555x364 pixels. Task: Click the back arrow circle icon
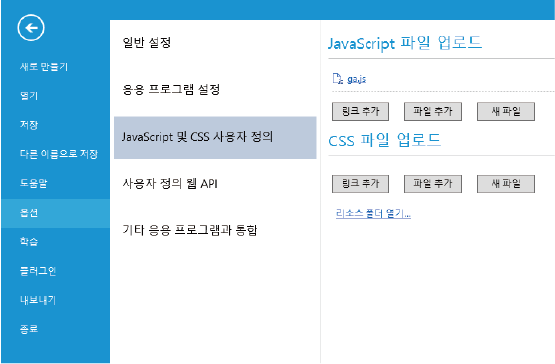click(x=31, y=28)
